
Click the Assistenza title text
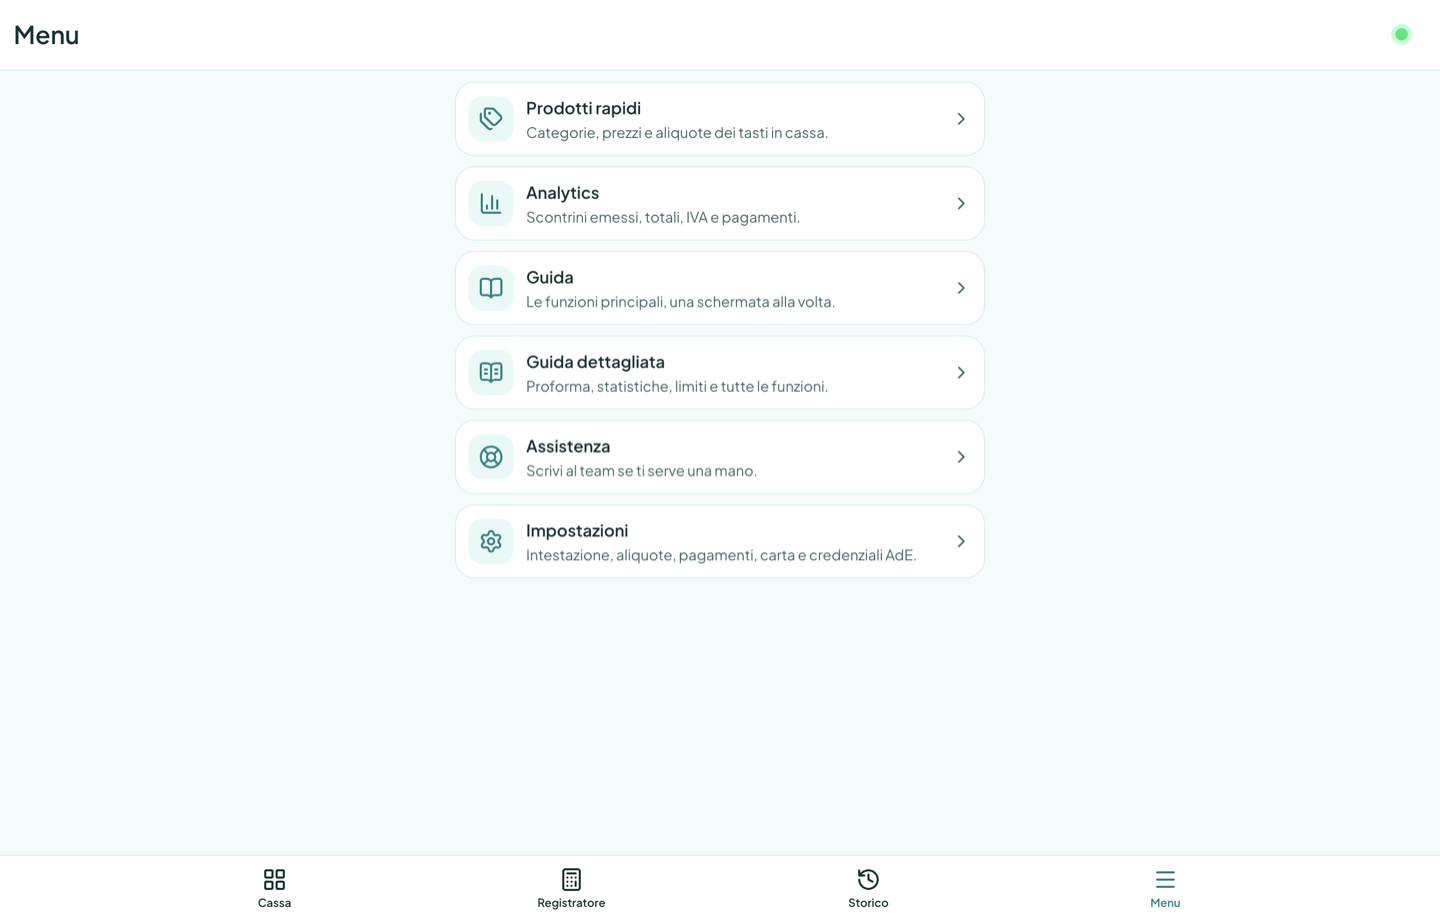coord(568,446)
